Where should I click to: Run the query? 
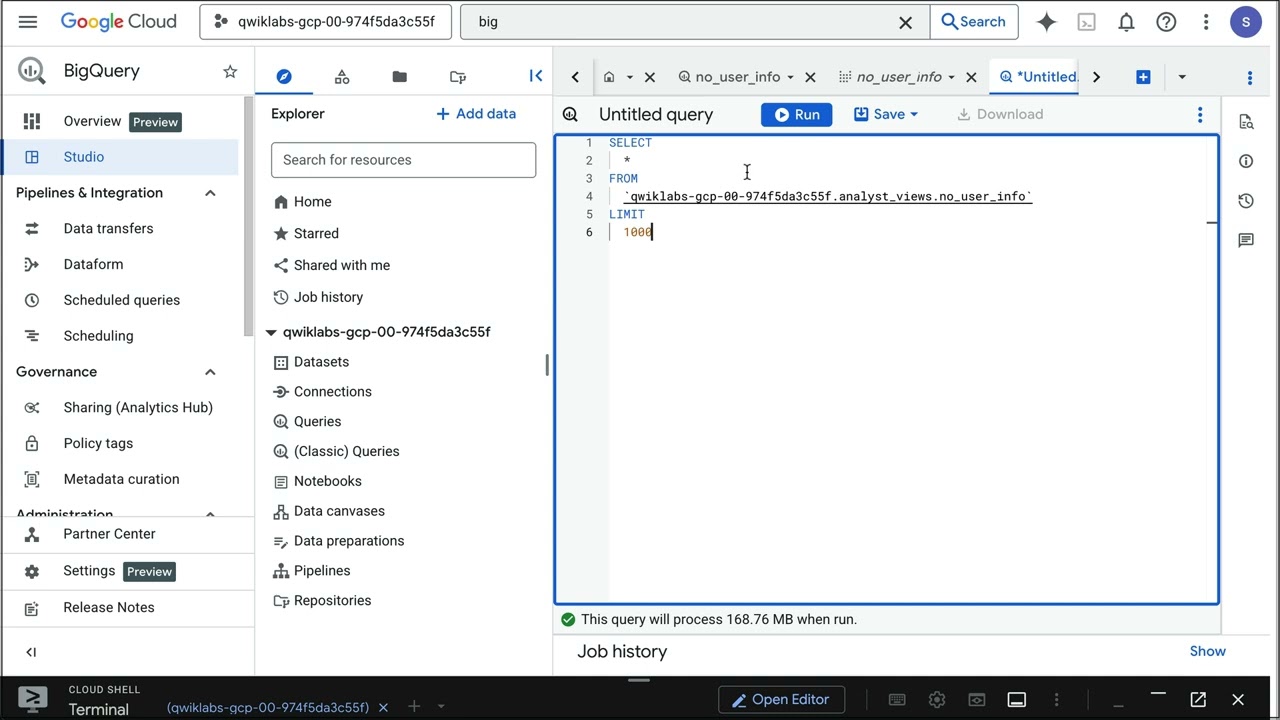(x=797, y=114)
